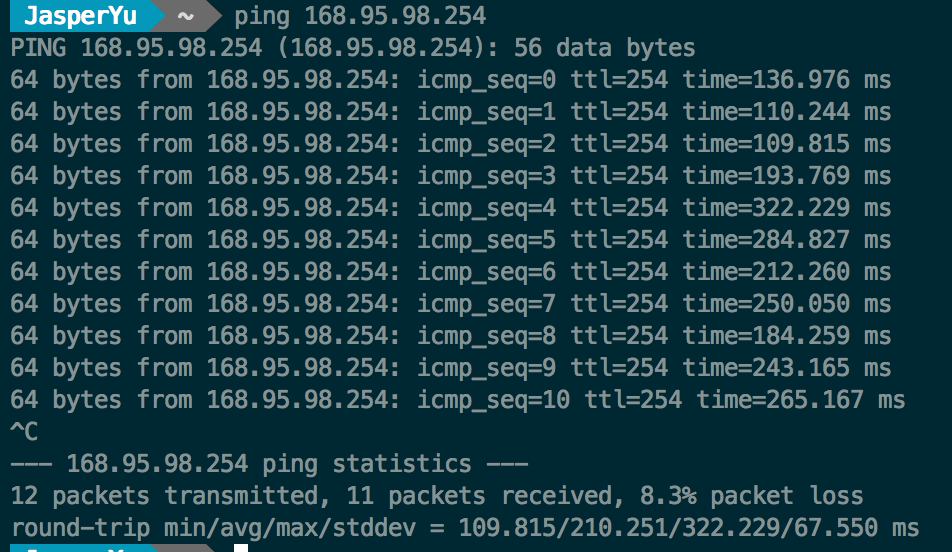Click the icmp_seq=7 text
This screenshot has height=552, width=952.
(486, 304)
